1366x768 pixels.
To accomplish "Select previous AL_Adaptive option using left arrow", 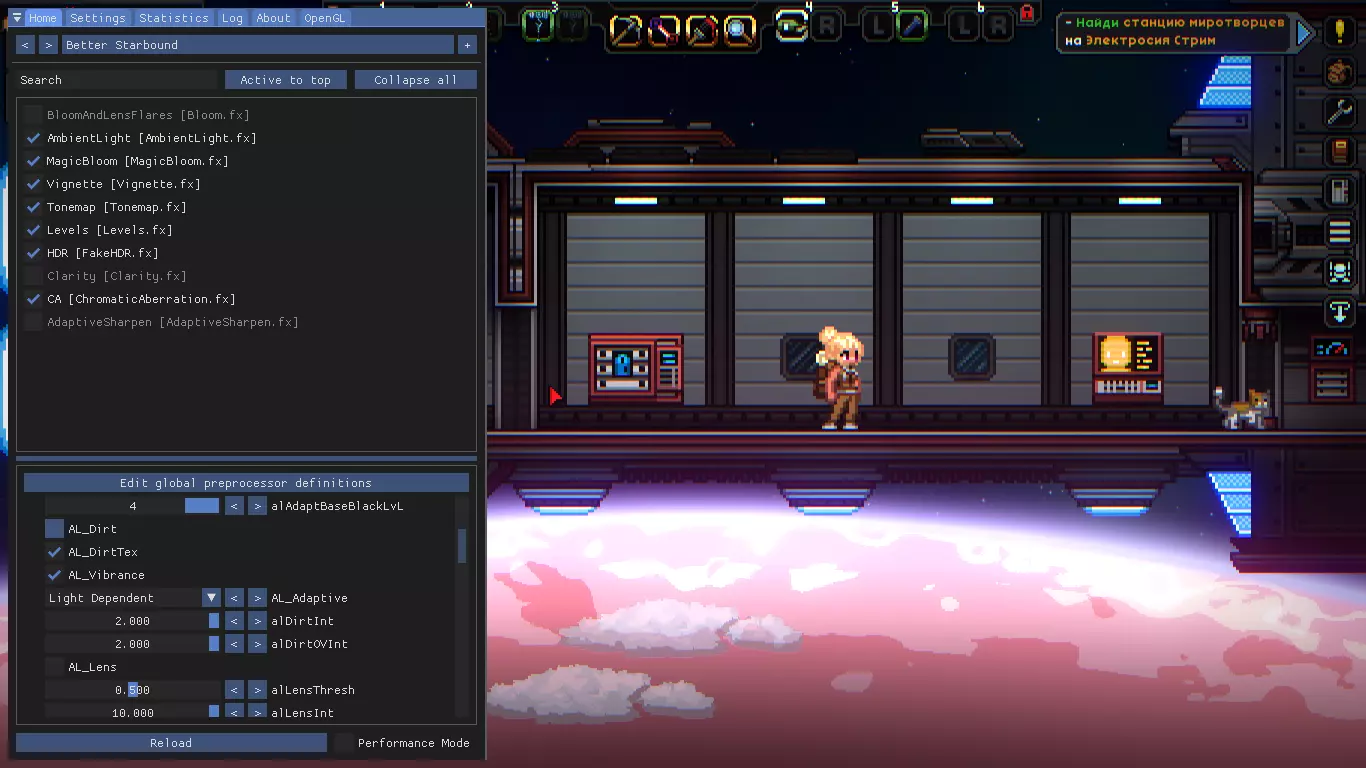I will [x=234, y=598].
